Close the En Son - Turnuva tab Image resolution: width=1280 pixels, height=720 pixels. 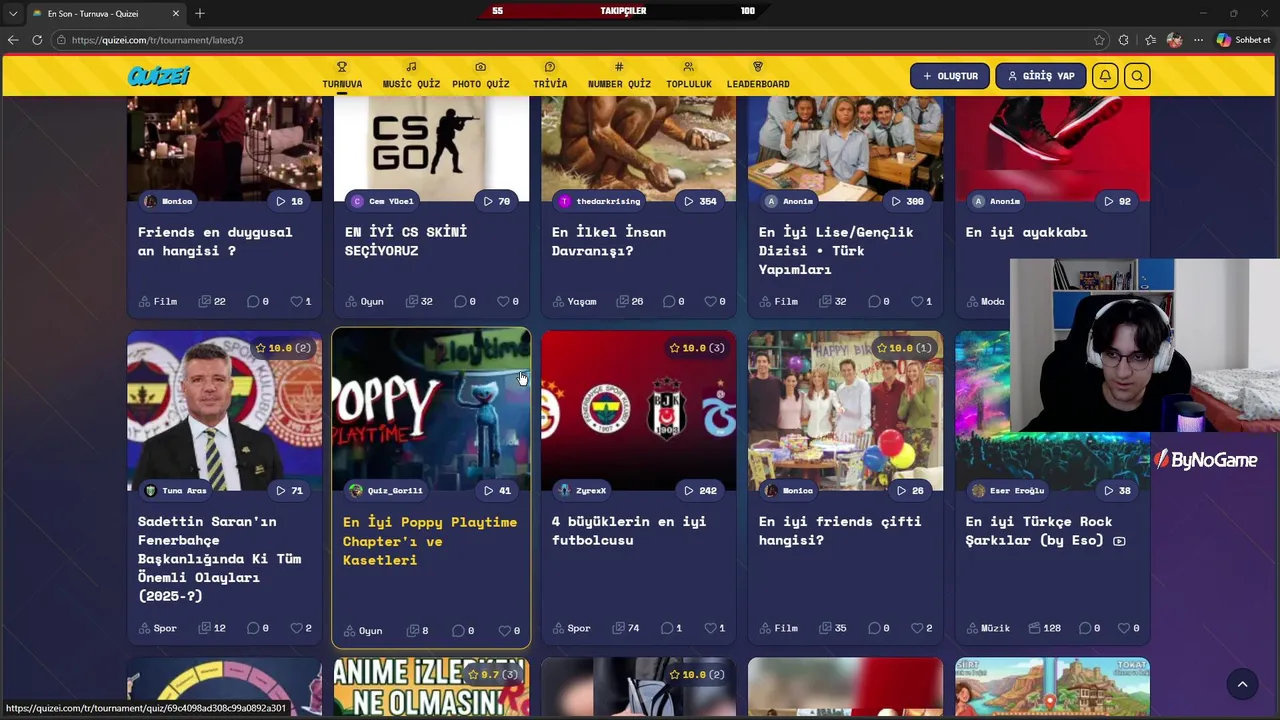[x=176, y=13]
